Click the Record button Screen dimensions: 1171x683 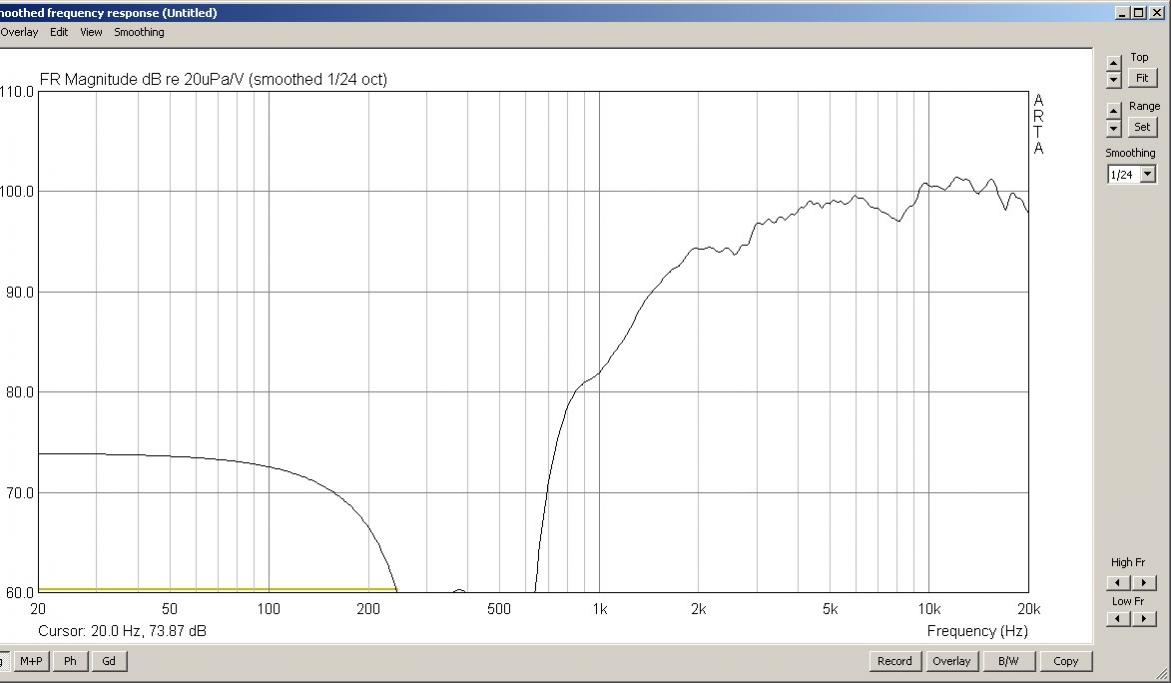[x=895, y=661]
